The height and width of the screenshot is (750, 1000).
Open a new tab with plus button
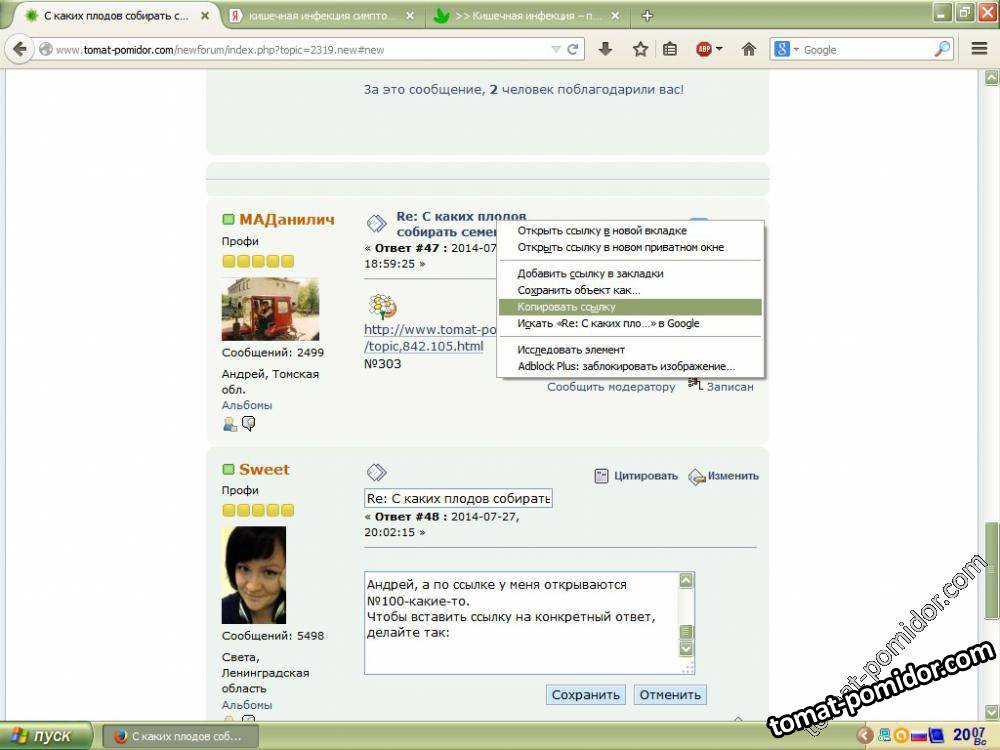coord(647,15)
